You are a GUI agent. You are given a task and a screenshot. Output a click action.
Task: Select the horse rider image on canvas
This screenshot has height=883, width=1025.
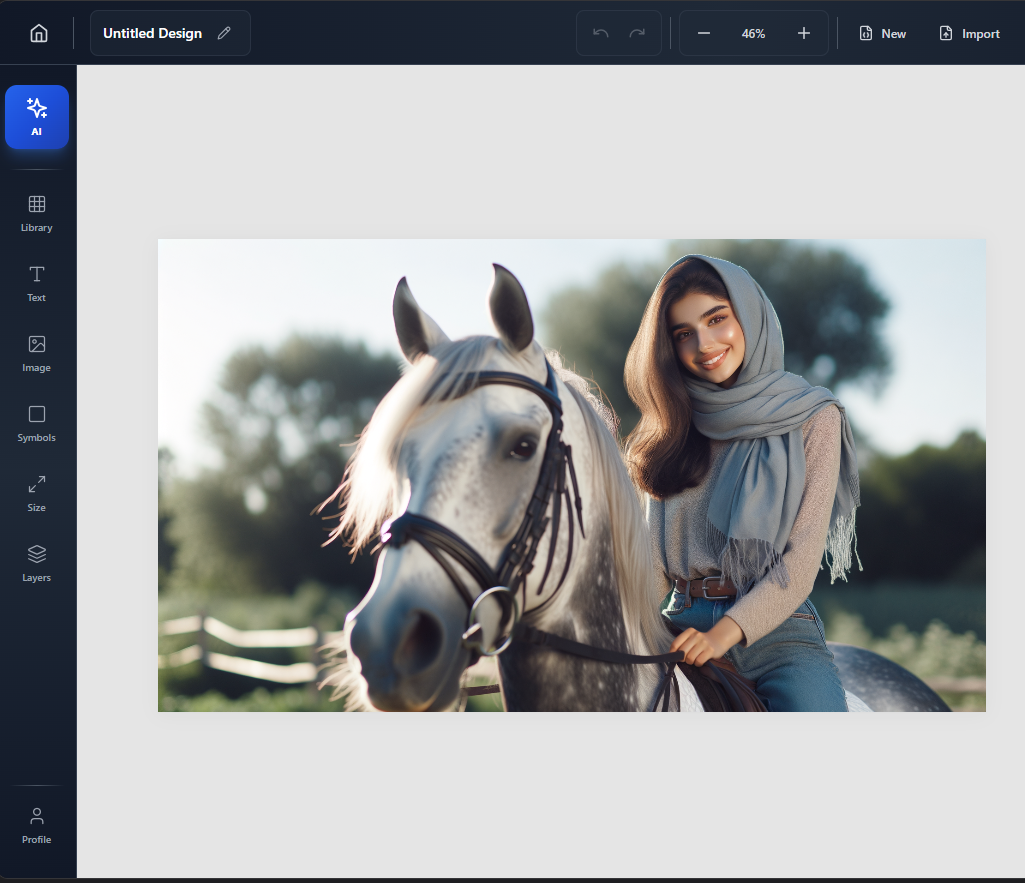pyautogui.click(x=571, y=475)
